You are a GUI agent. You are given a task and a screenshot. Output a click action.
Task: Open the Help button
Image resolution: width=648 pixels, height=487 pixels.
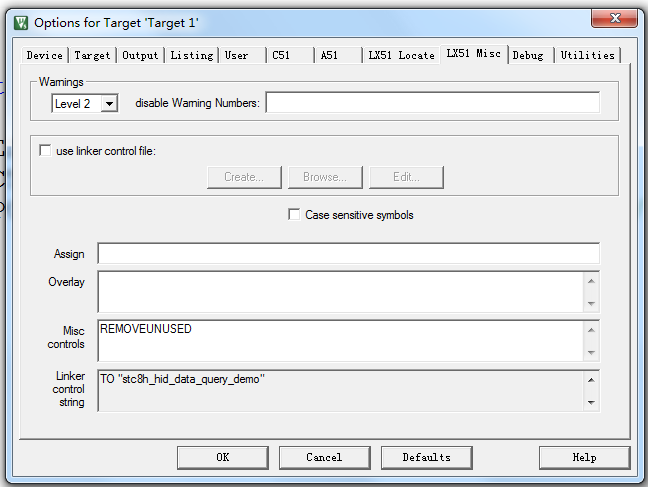click(585, 458)
